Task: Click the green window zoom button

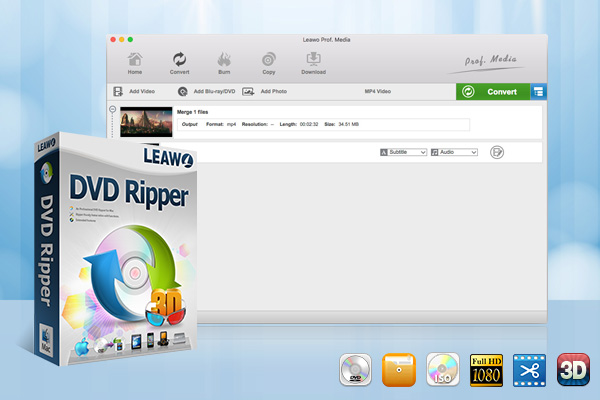Action: click(130, 39)
